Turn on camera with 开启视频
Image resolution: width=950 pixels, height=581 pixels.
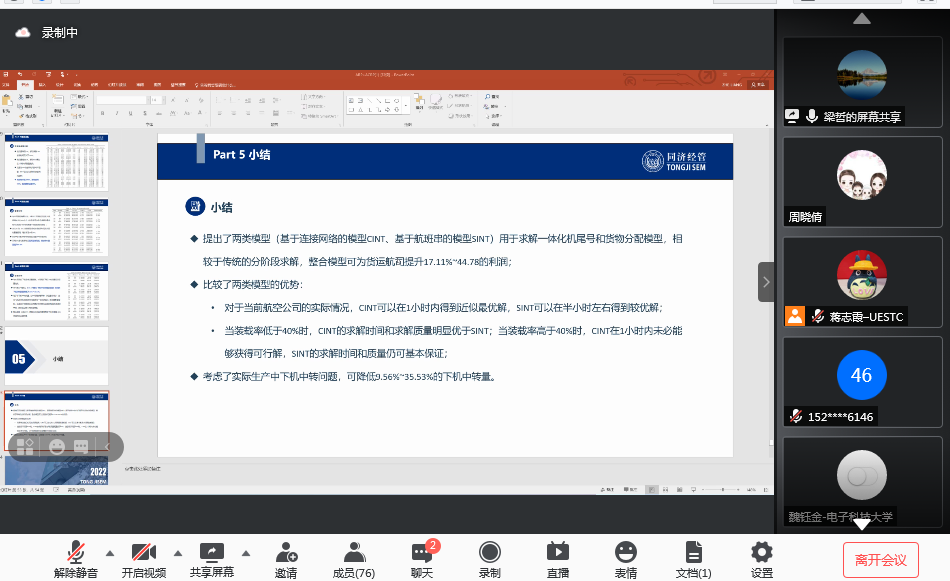pos(143,558)
